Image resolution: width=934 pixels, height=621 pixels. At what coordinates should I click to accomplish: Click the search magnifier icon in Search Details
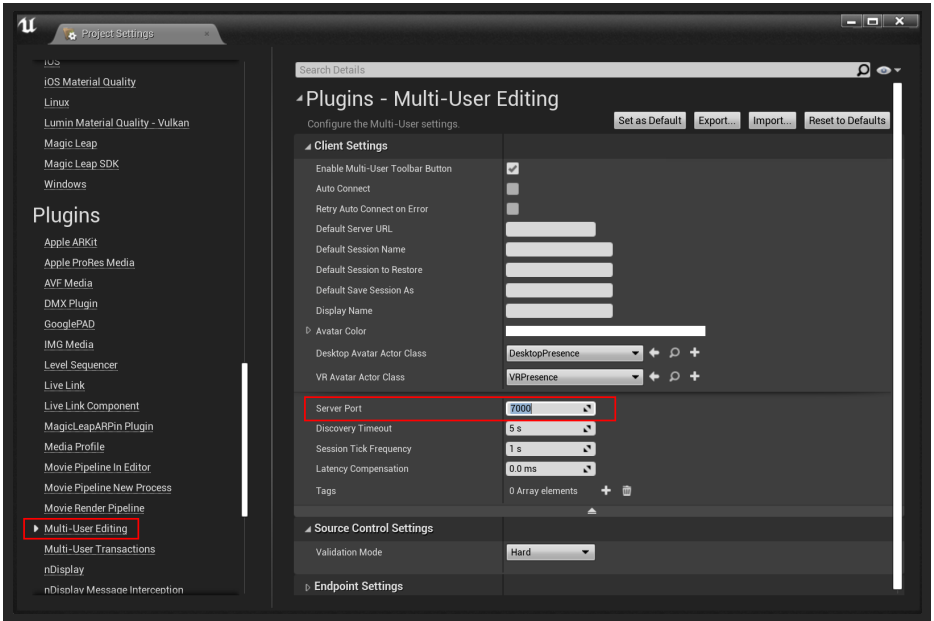(x=863, y=70)
